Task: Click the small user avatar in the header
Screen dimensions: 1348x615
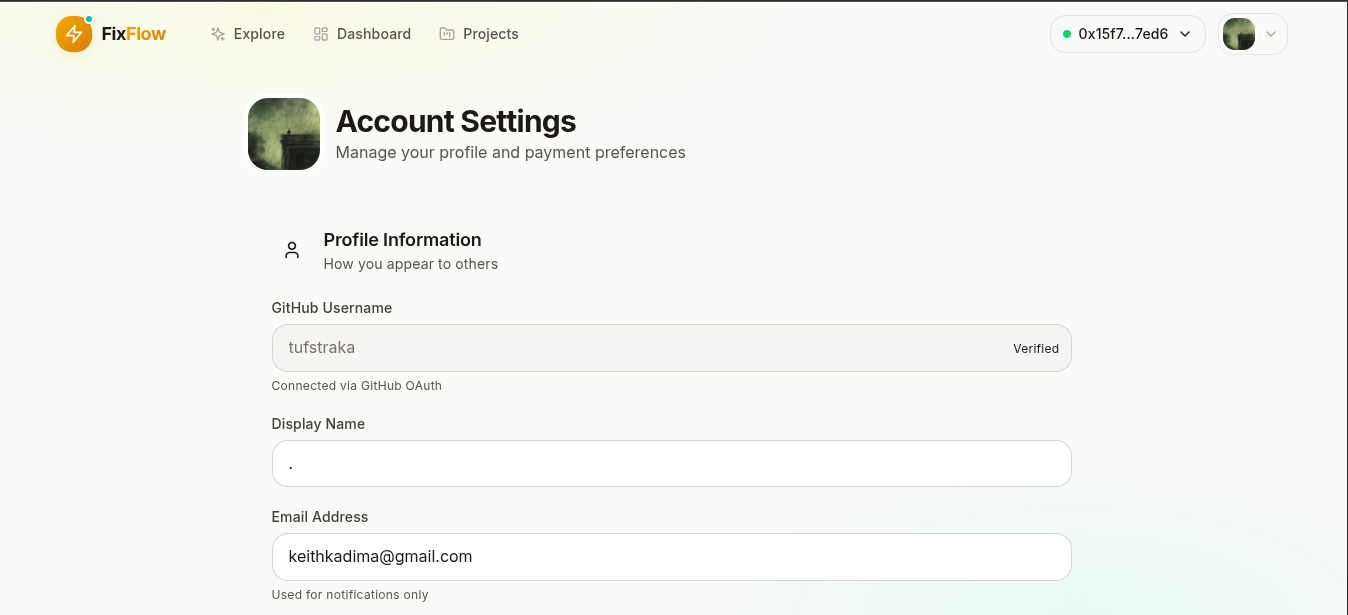Action: click(1239, 34)
